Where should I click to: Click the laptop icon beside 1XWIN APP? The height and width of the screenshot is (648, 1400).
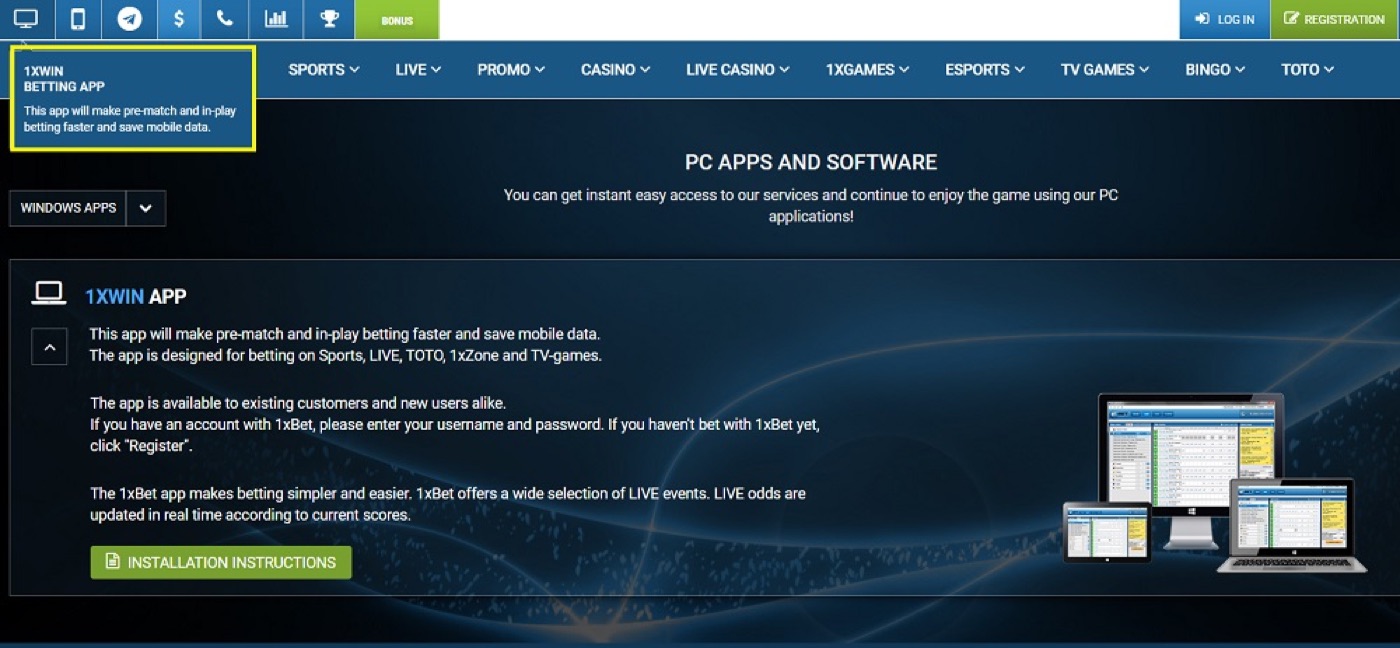(49, 293)
